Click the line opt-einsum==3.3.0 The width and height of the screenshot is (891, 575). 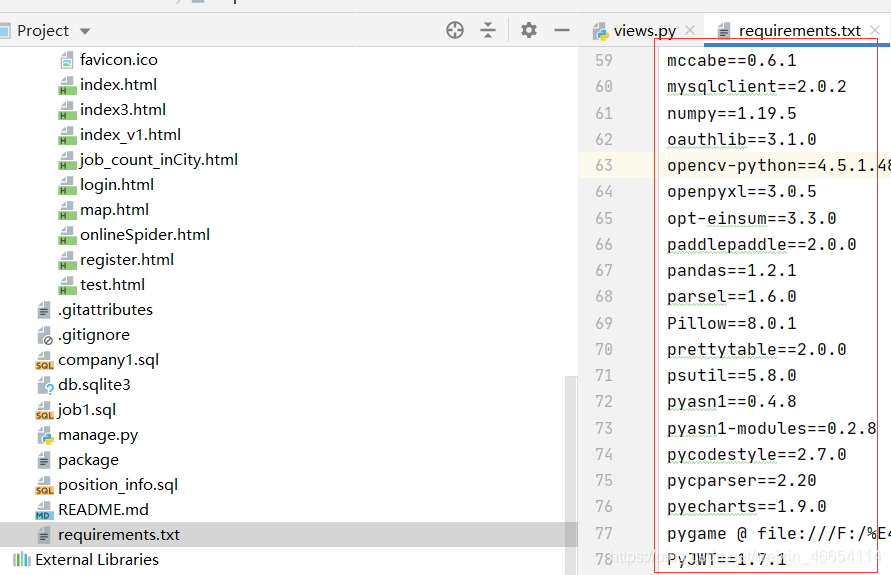point(751,218)
